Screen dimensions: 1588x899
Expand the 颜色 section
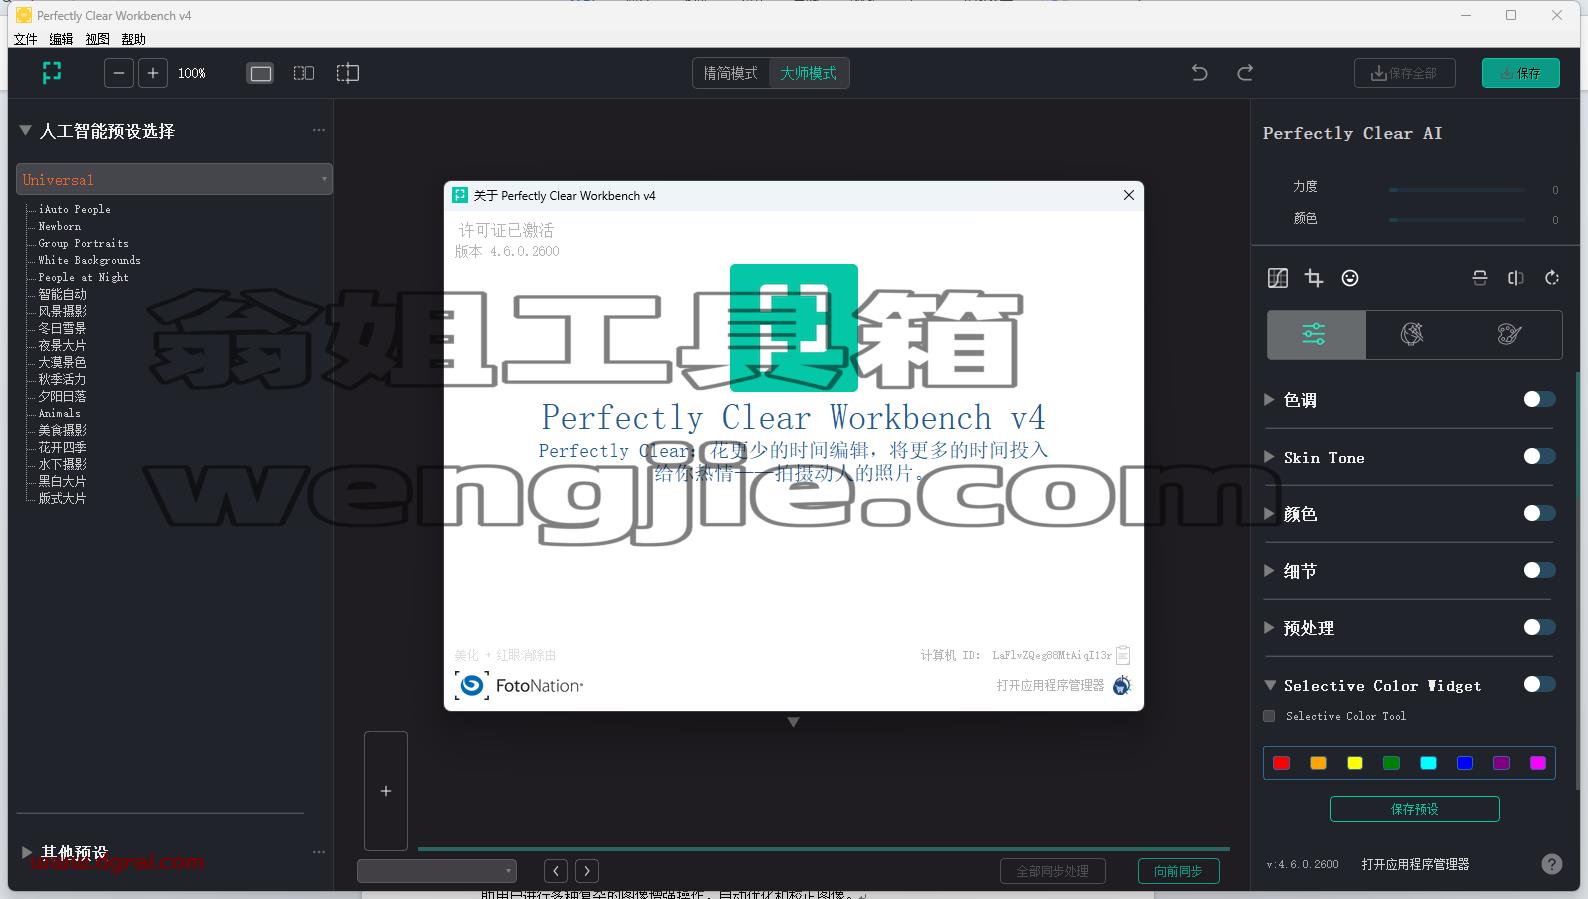pyautogui.click(x=1269, y=513)
